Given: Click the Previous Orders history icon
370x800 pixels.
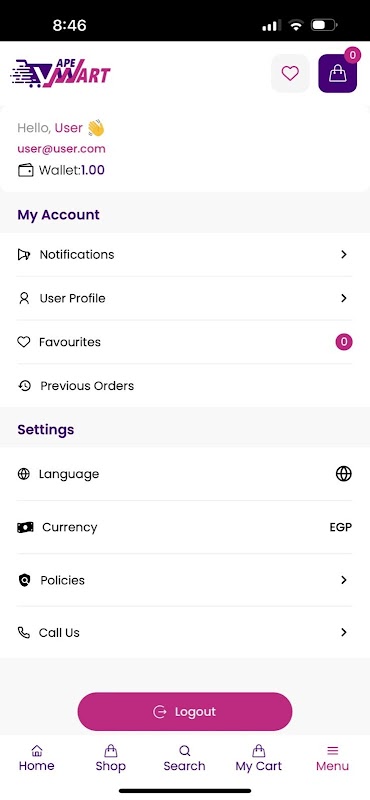Looking at the screenshot, I should pos(24,386).
